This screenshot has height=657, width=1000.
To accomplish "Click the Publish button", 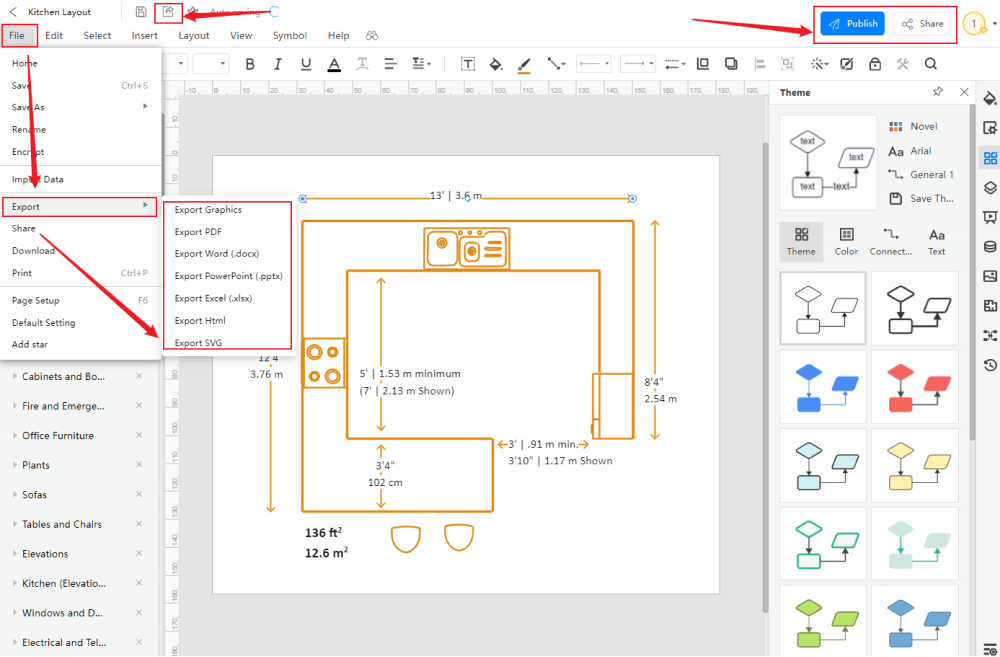I will pyautogui.click(x=851, y=23).
